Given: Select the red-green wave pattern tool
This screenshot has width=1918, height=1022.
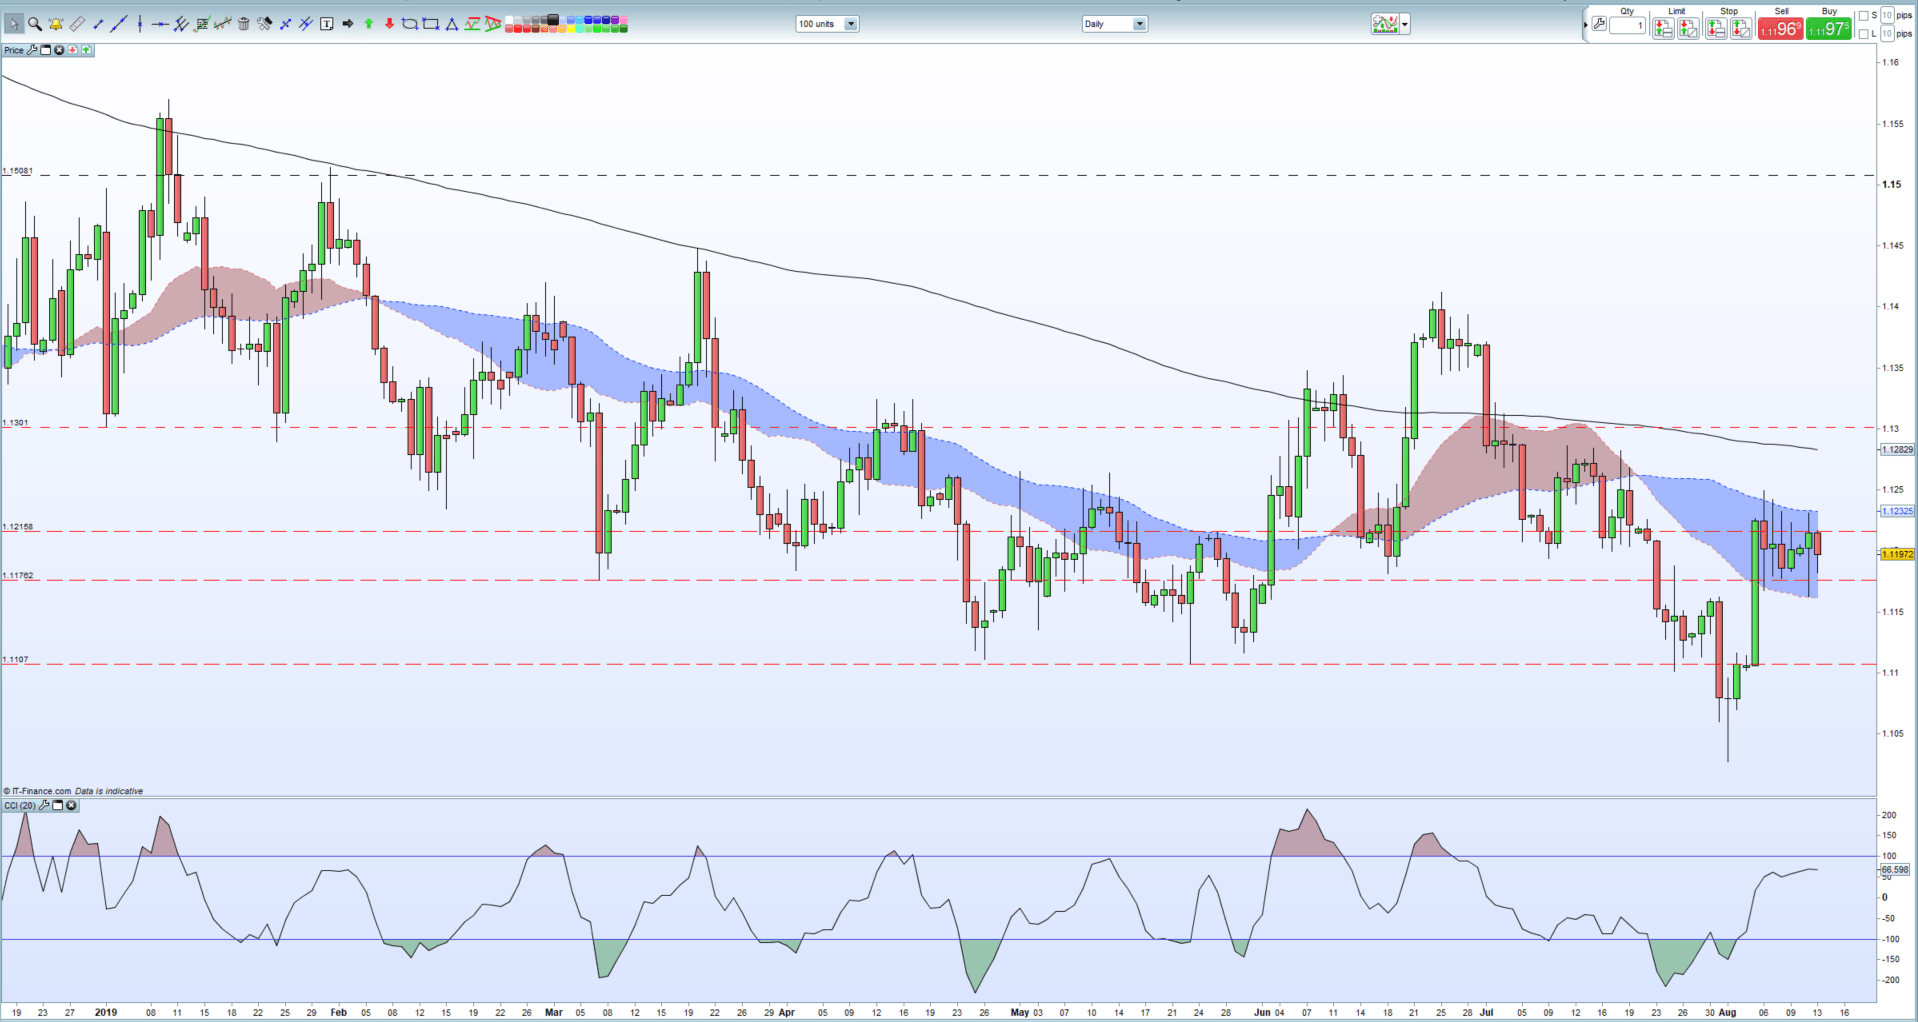Looking at the screenshot, I should click(471, 24).
